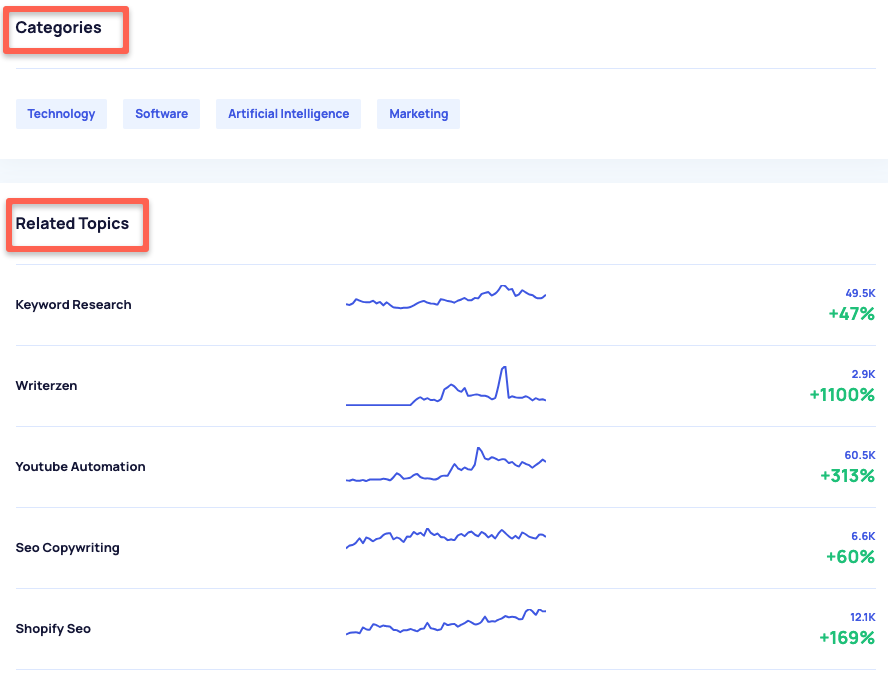888x698 pixels.
Task: Open the Shopify Seo topic
Action: tap(53, 628)
